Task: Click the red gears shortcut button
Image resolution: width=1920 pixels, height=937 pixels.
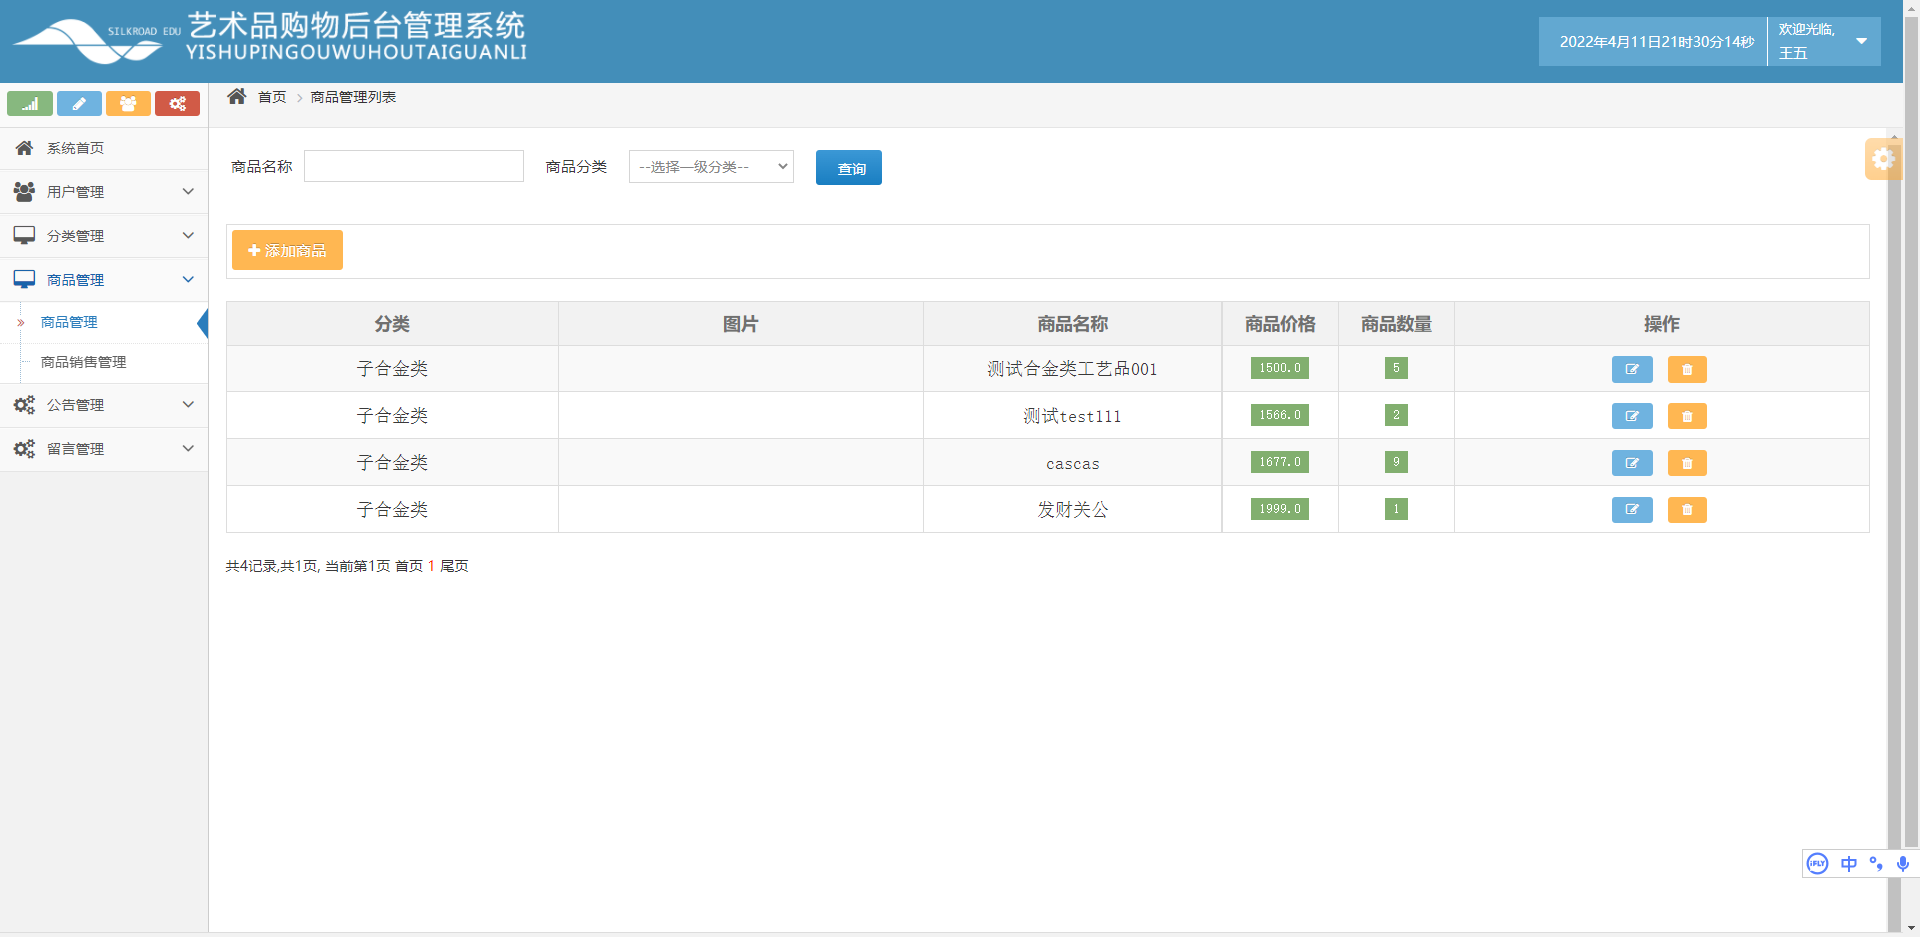Action: click(177, 104)
